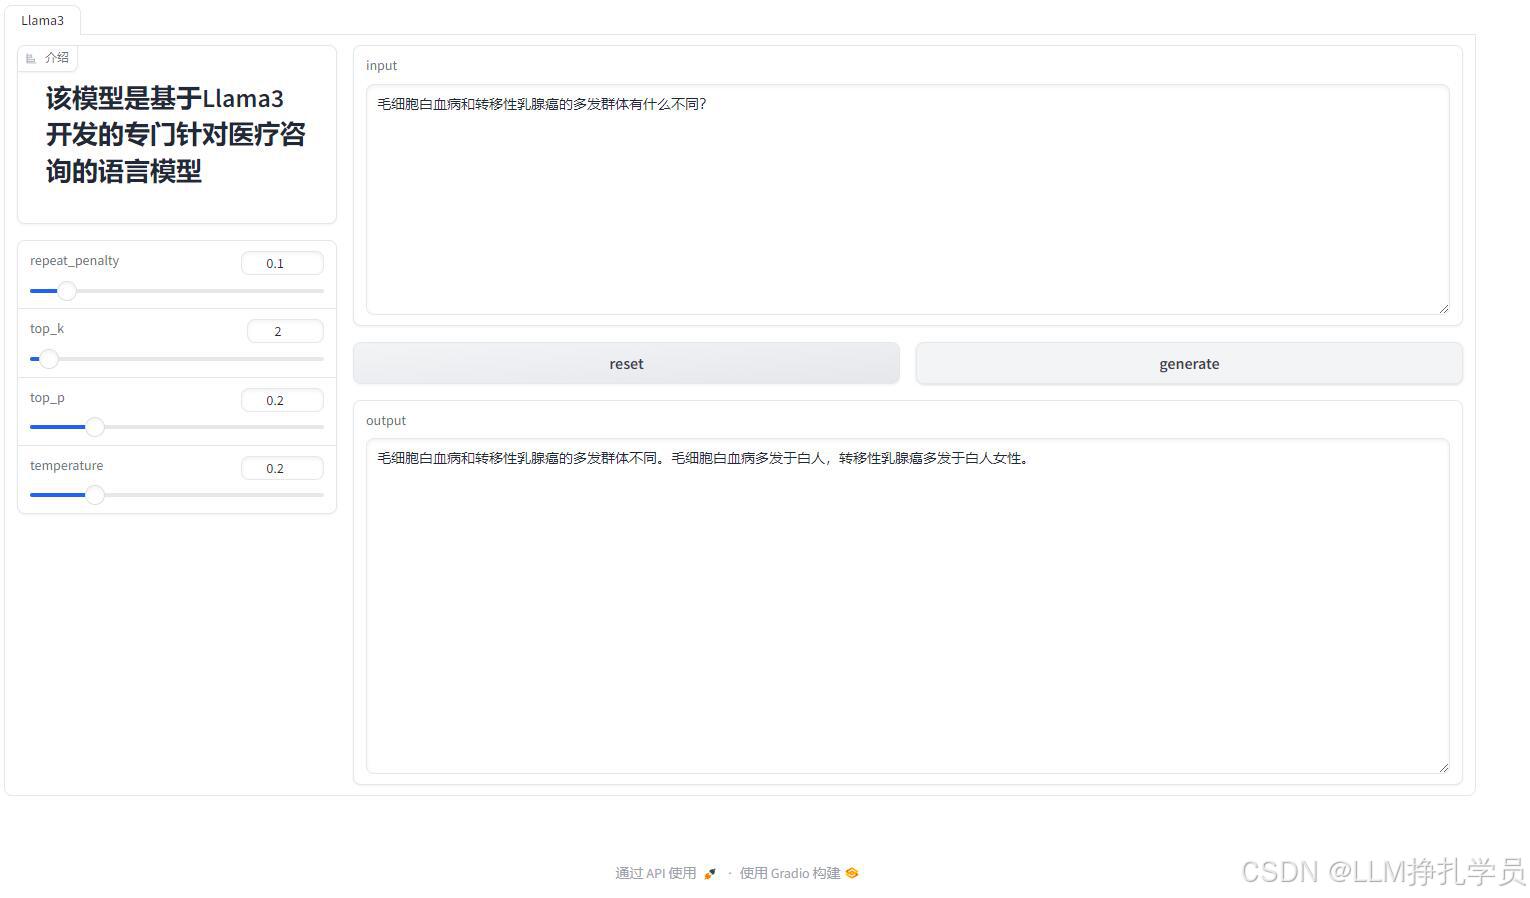
Task: Click the question text '毛细胞白血病和转移性乳腺癌的多发群体有什么不同?'
Action: point(541,104)
